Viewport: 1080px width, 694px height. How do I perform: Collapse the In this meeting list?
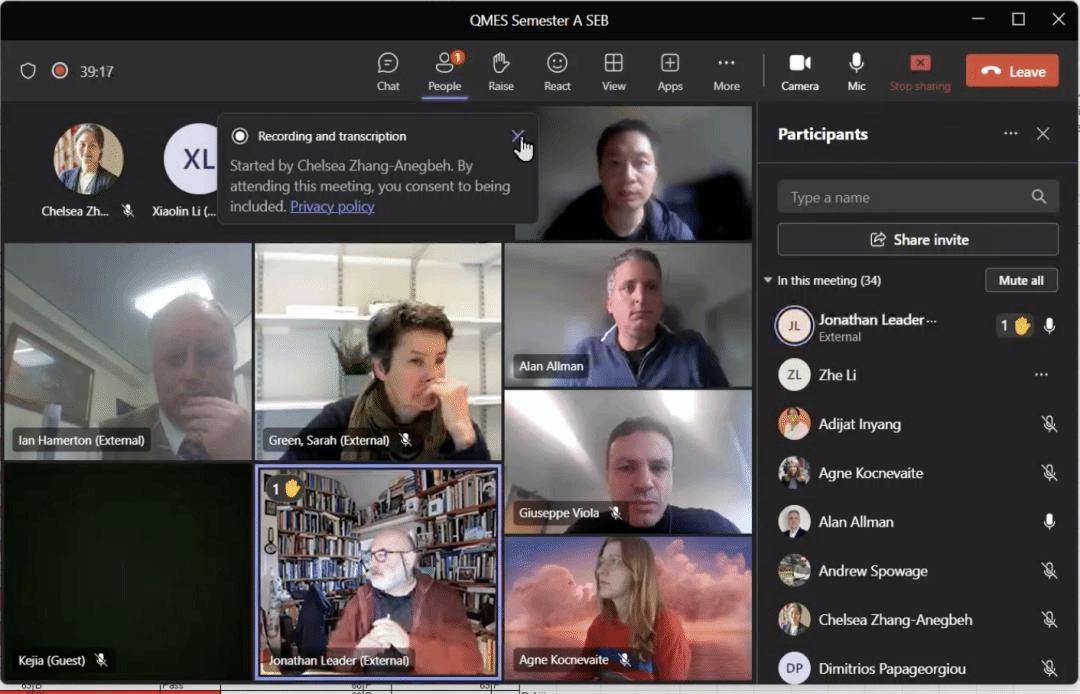click(768, 281)
